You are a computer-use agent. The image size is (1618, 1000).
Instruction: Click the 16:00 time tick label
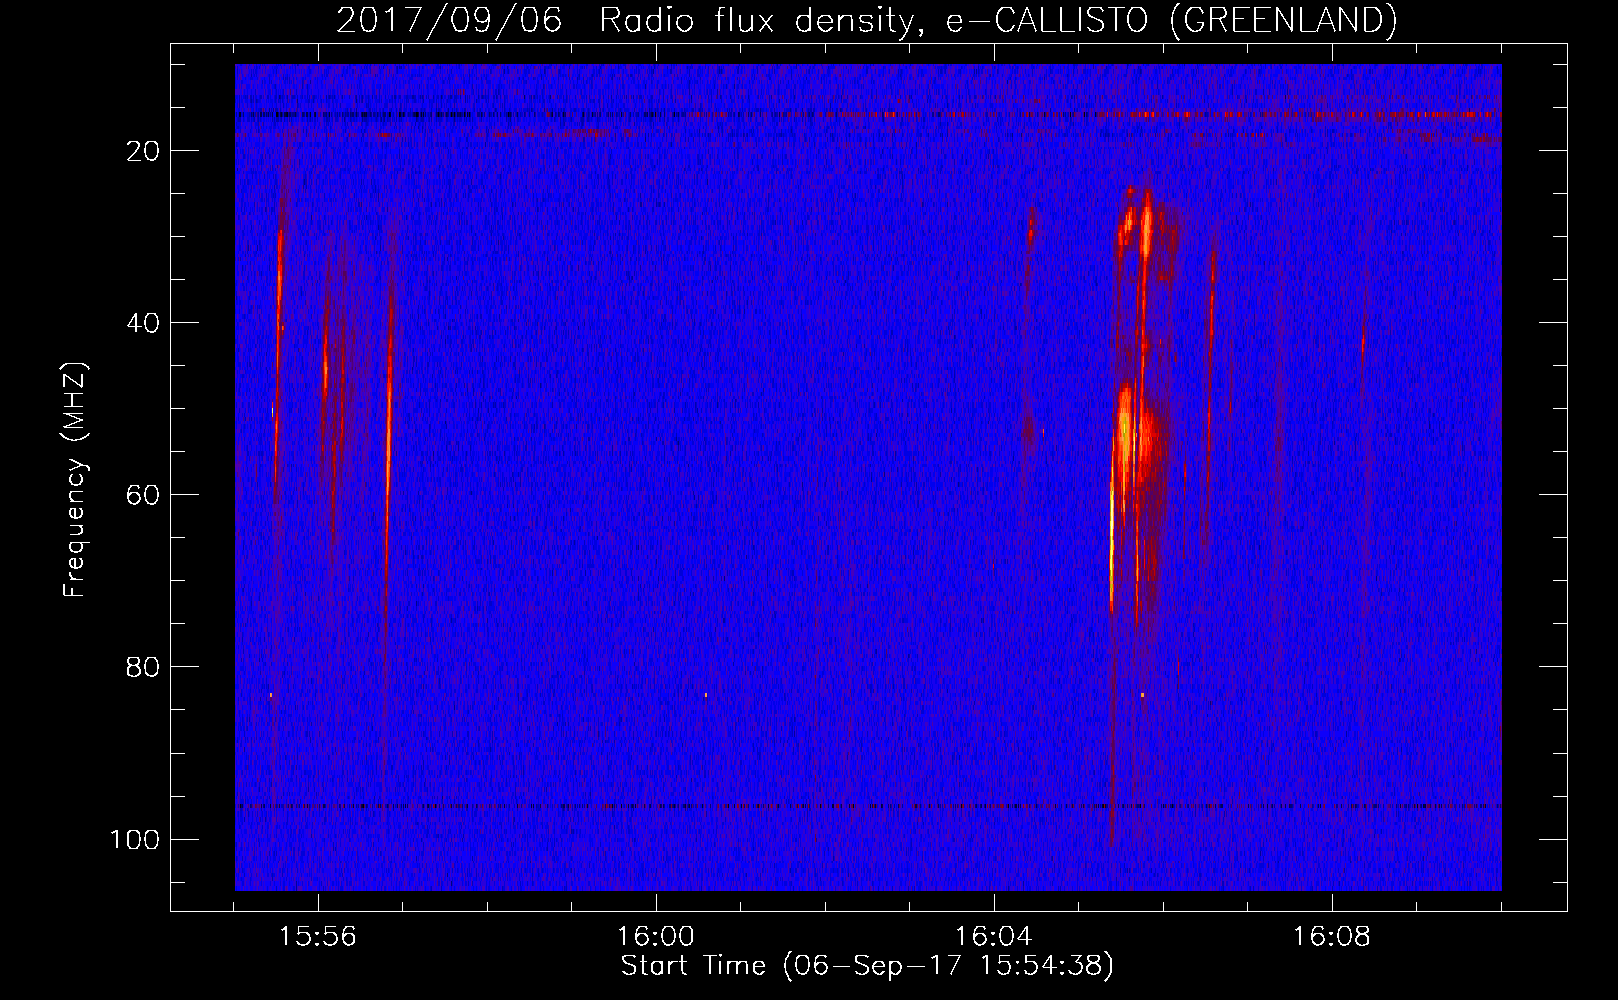(x=656, y=937)
